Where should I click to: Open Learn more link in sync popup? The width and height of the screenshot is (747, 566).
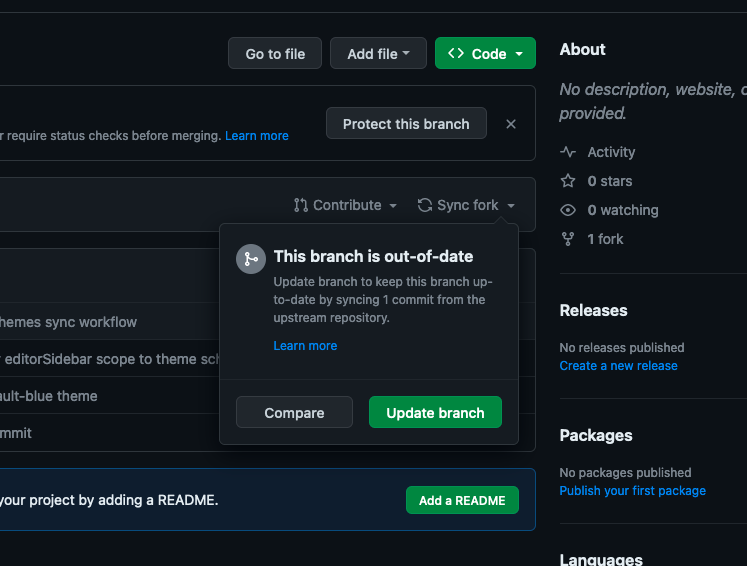tap(305, 346)
